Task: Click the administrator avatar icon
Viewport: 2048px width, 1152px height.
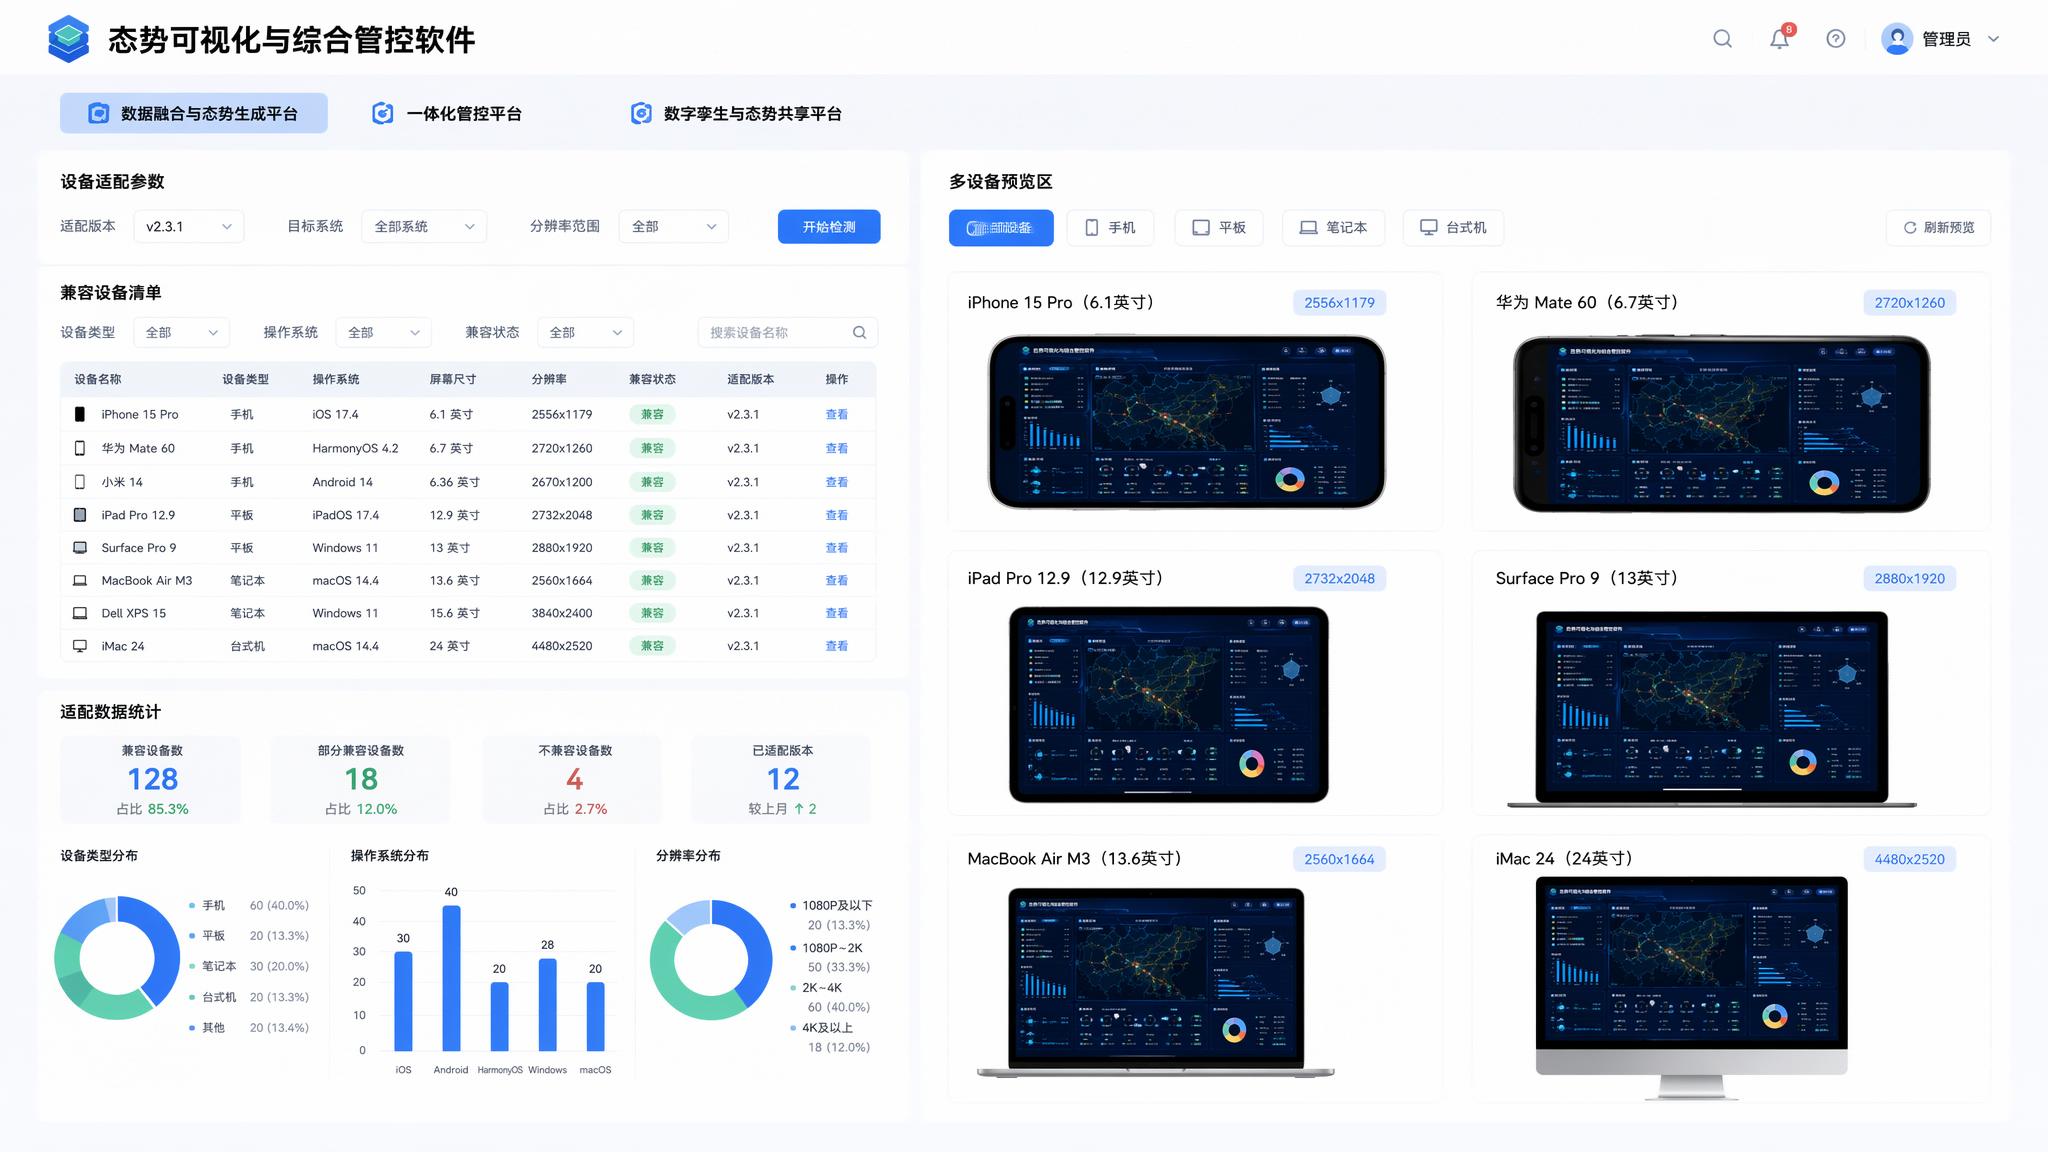Action: pyautogui.click(x=1897, y=39)
